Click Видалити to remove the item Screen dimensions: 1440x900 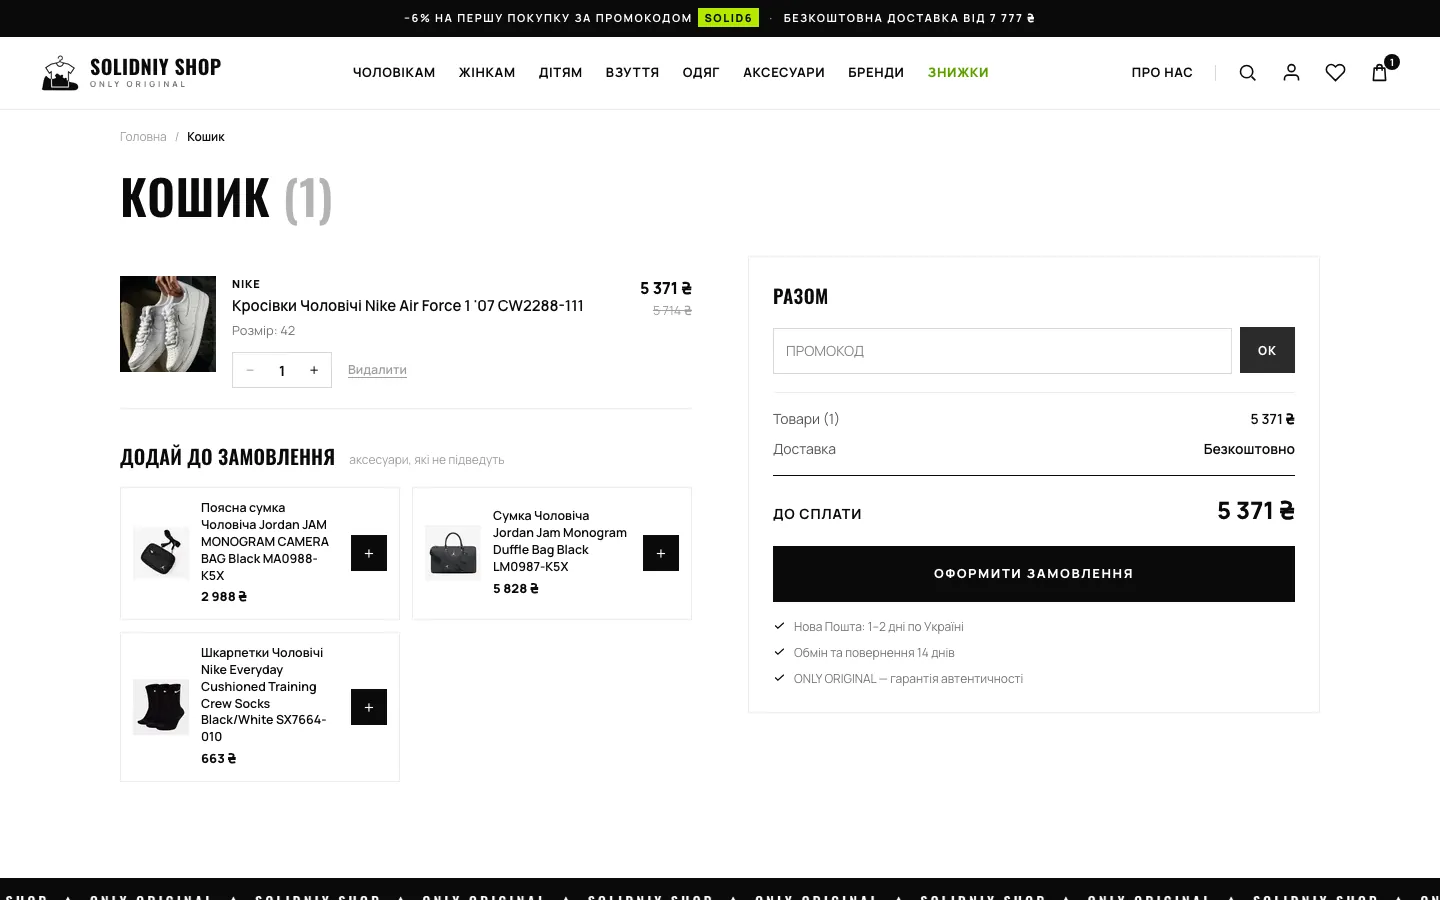click(x=377, y=370)
